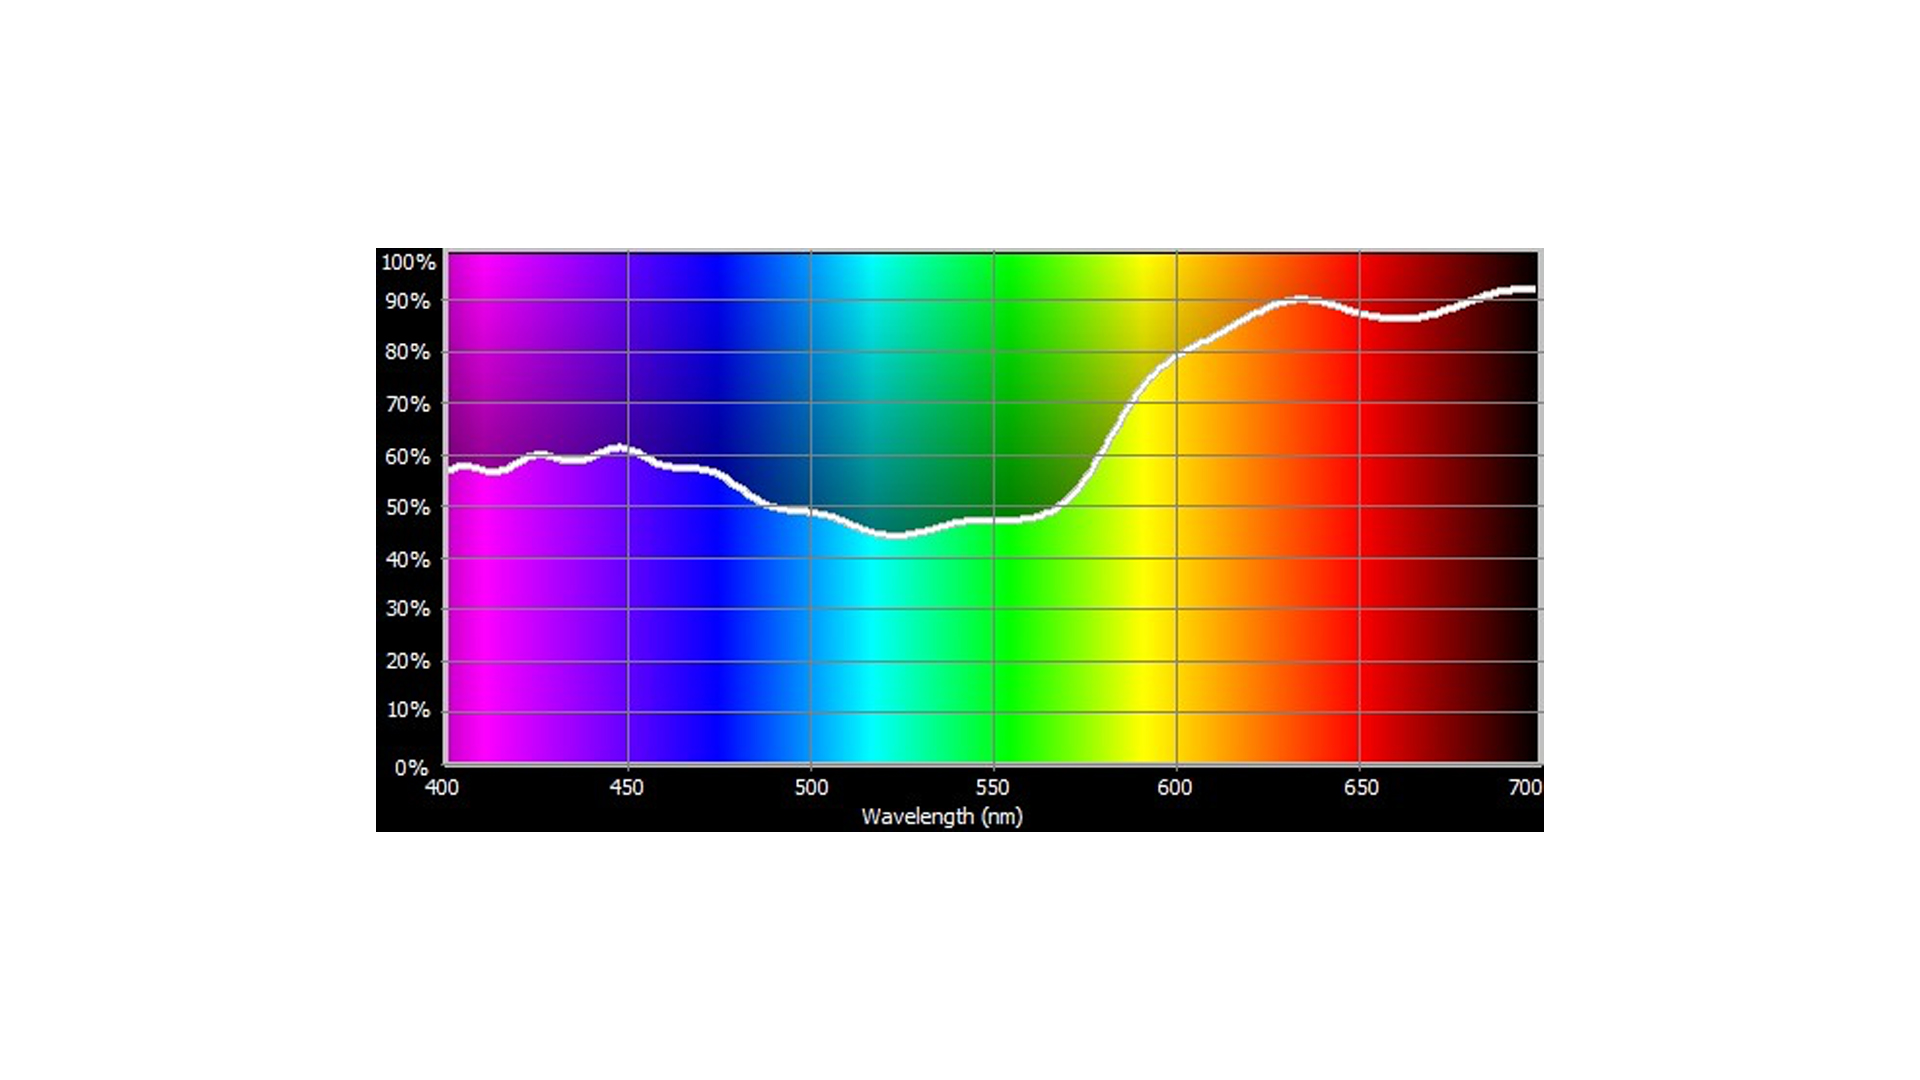Click the 400 wavelength tick label
Screen dimensions: 1920x1080
(442, 788)
